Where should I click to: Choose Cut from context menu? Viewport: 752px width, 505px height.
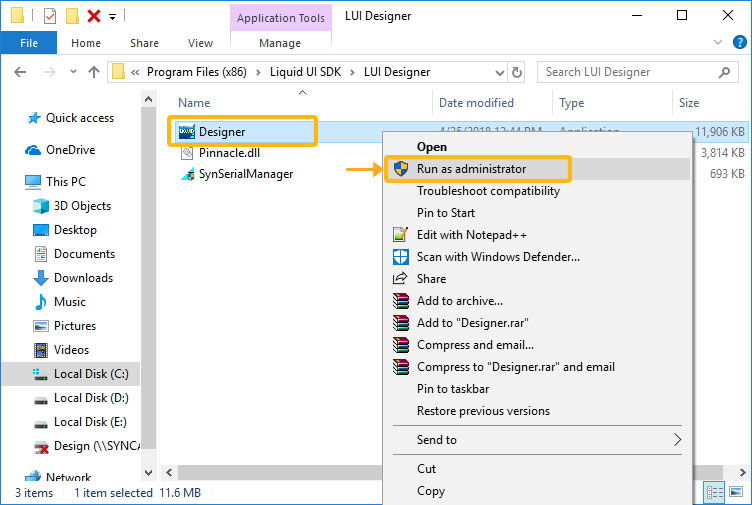click(426, 469)
